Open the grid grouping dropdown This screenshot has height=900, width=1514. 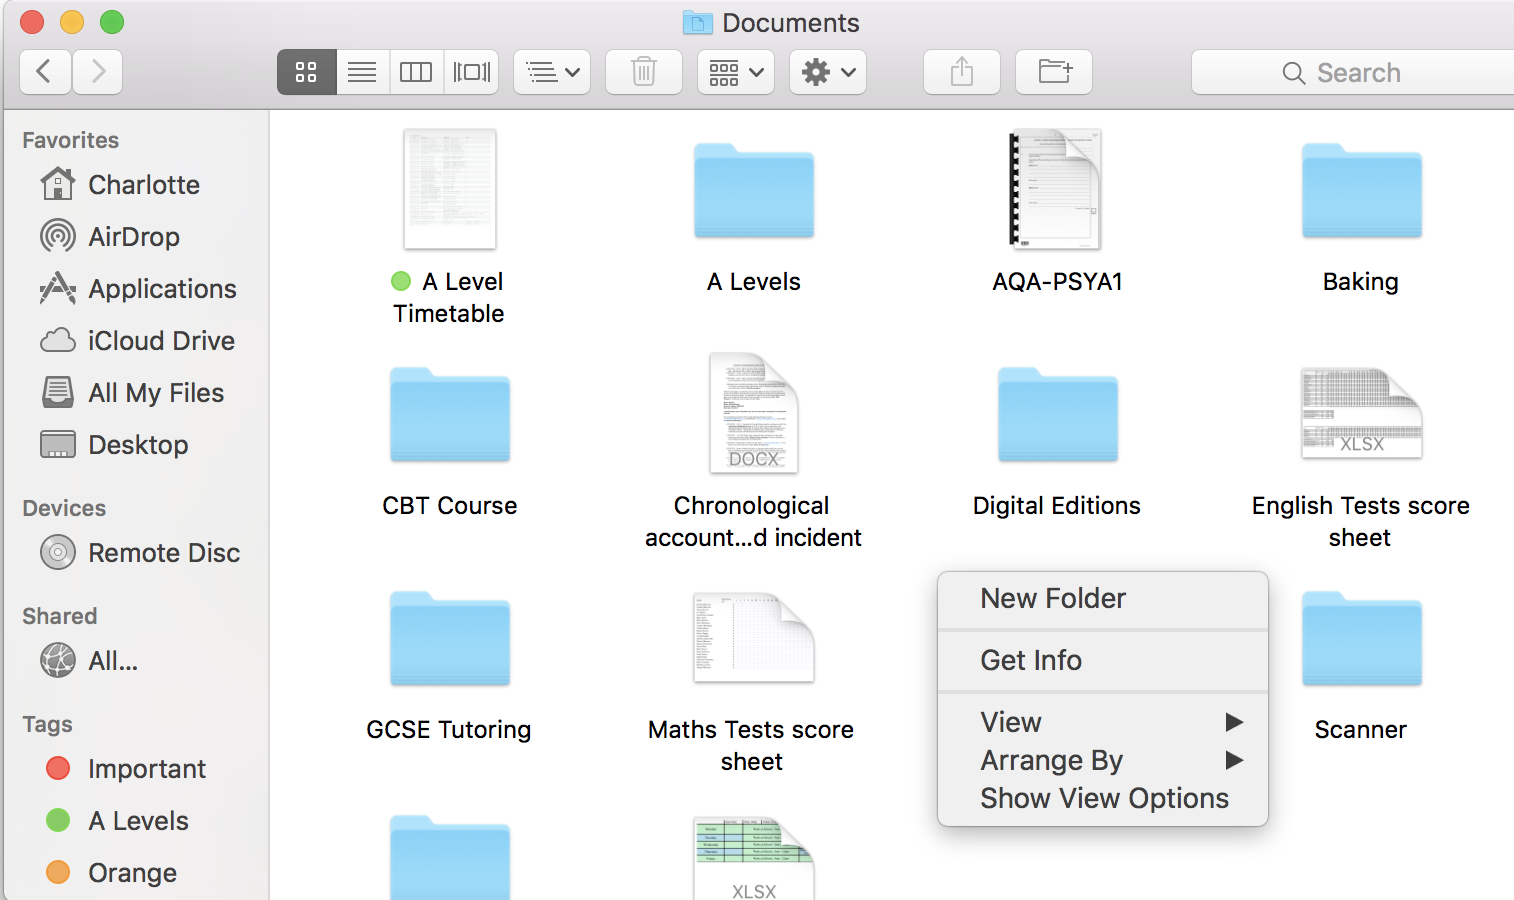[736, 72]
